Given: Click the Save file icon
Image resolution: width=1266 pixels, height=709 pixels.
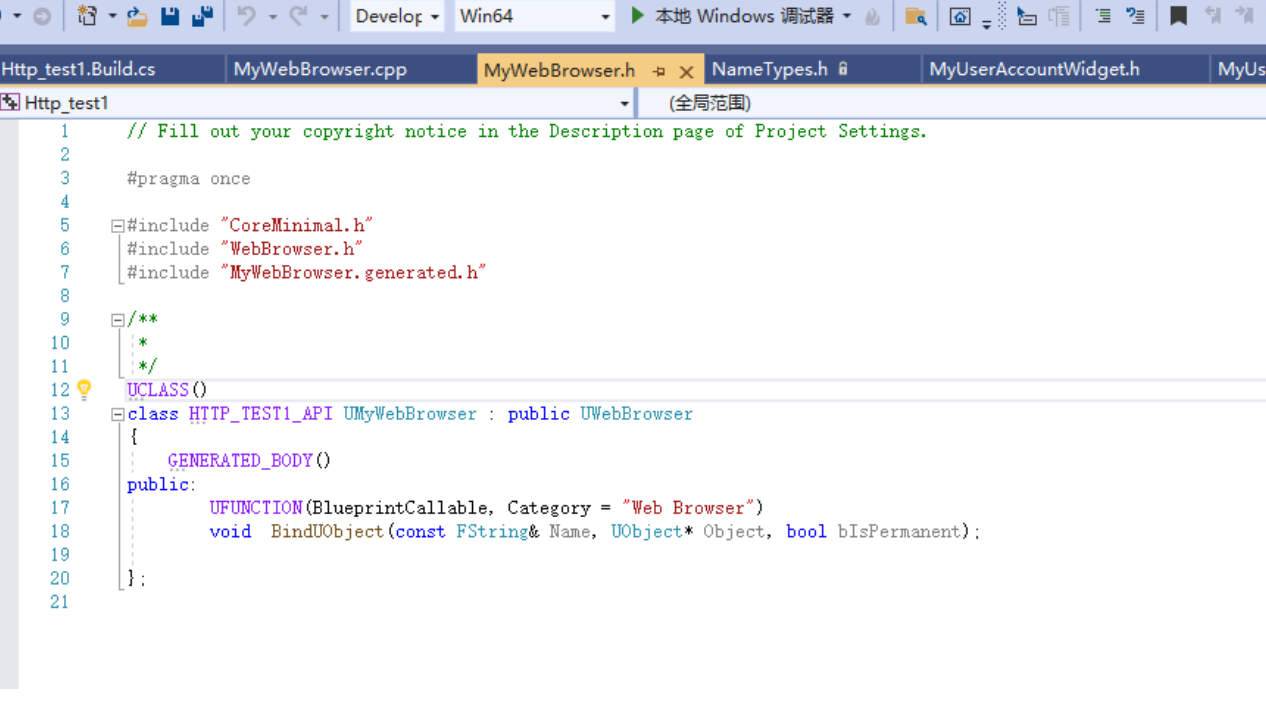Looking at the screenshot, I should [x=170, y=17].
